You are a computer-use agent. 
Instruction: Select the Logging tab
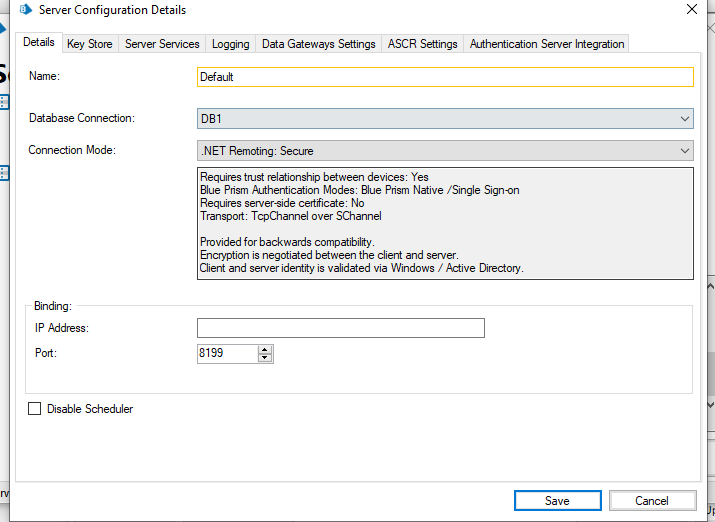(x=230, y=44)
